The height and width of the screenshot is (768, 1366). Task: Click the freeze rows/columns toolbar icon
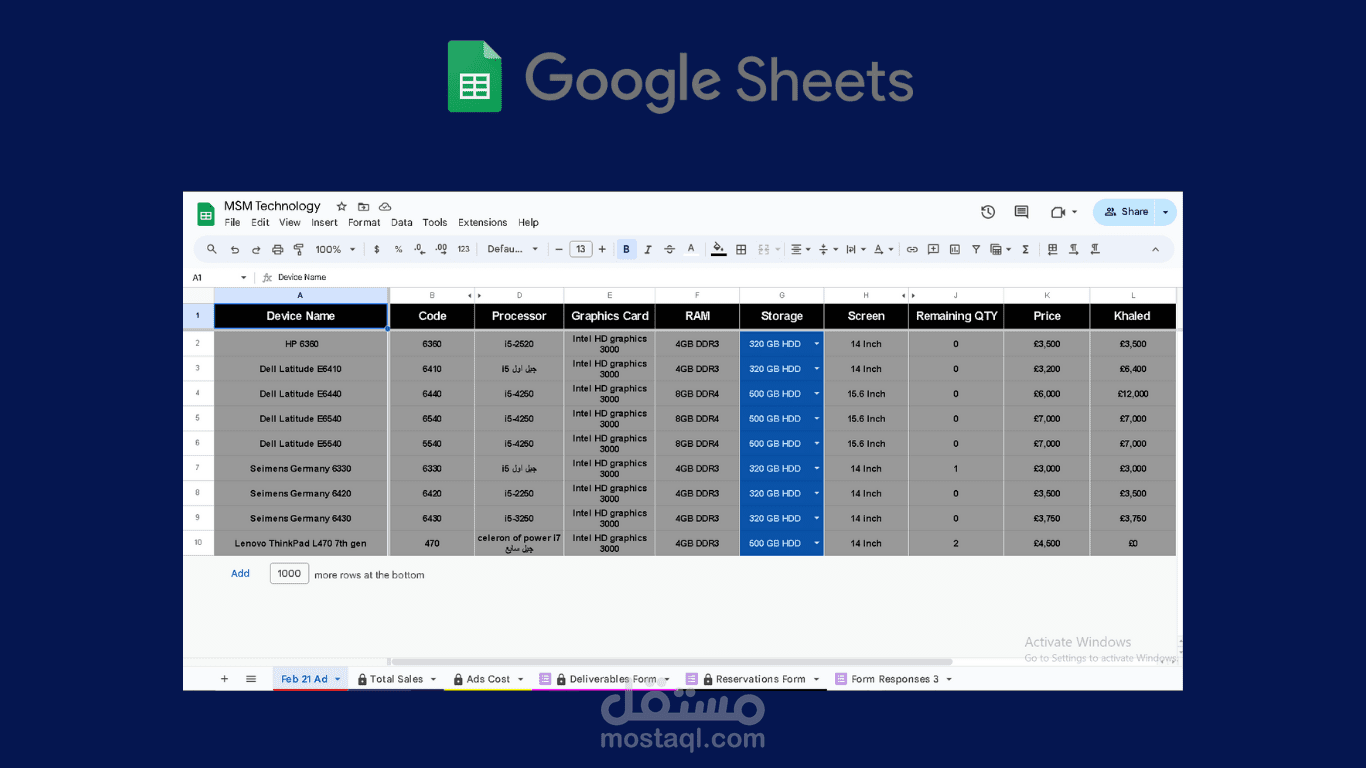click(x=1052, y=250)
